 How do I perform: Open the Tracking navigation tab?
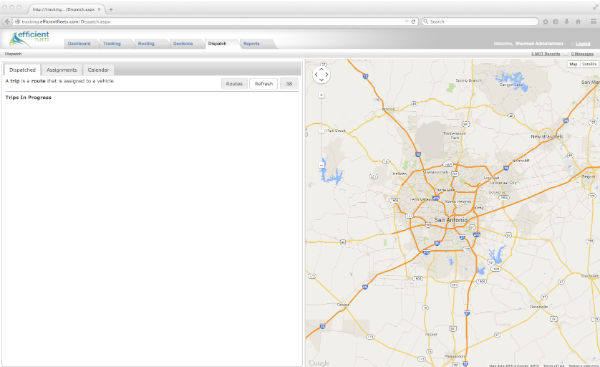[x=112, y=44]
